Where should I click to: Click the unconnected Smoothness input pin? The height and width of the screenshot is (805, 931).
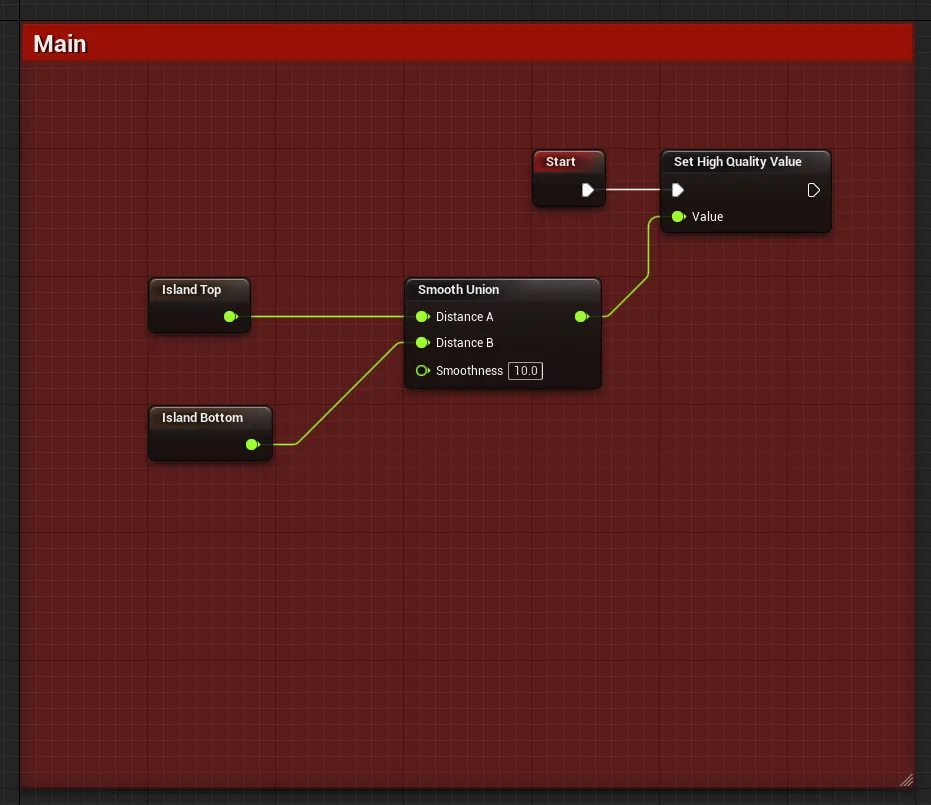click(422, 371)
